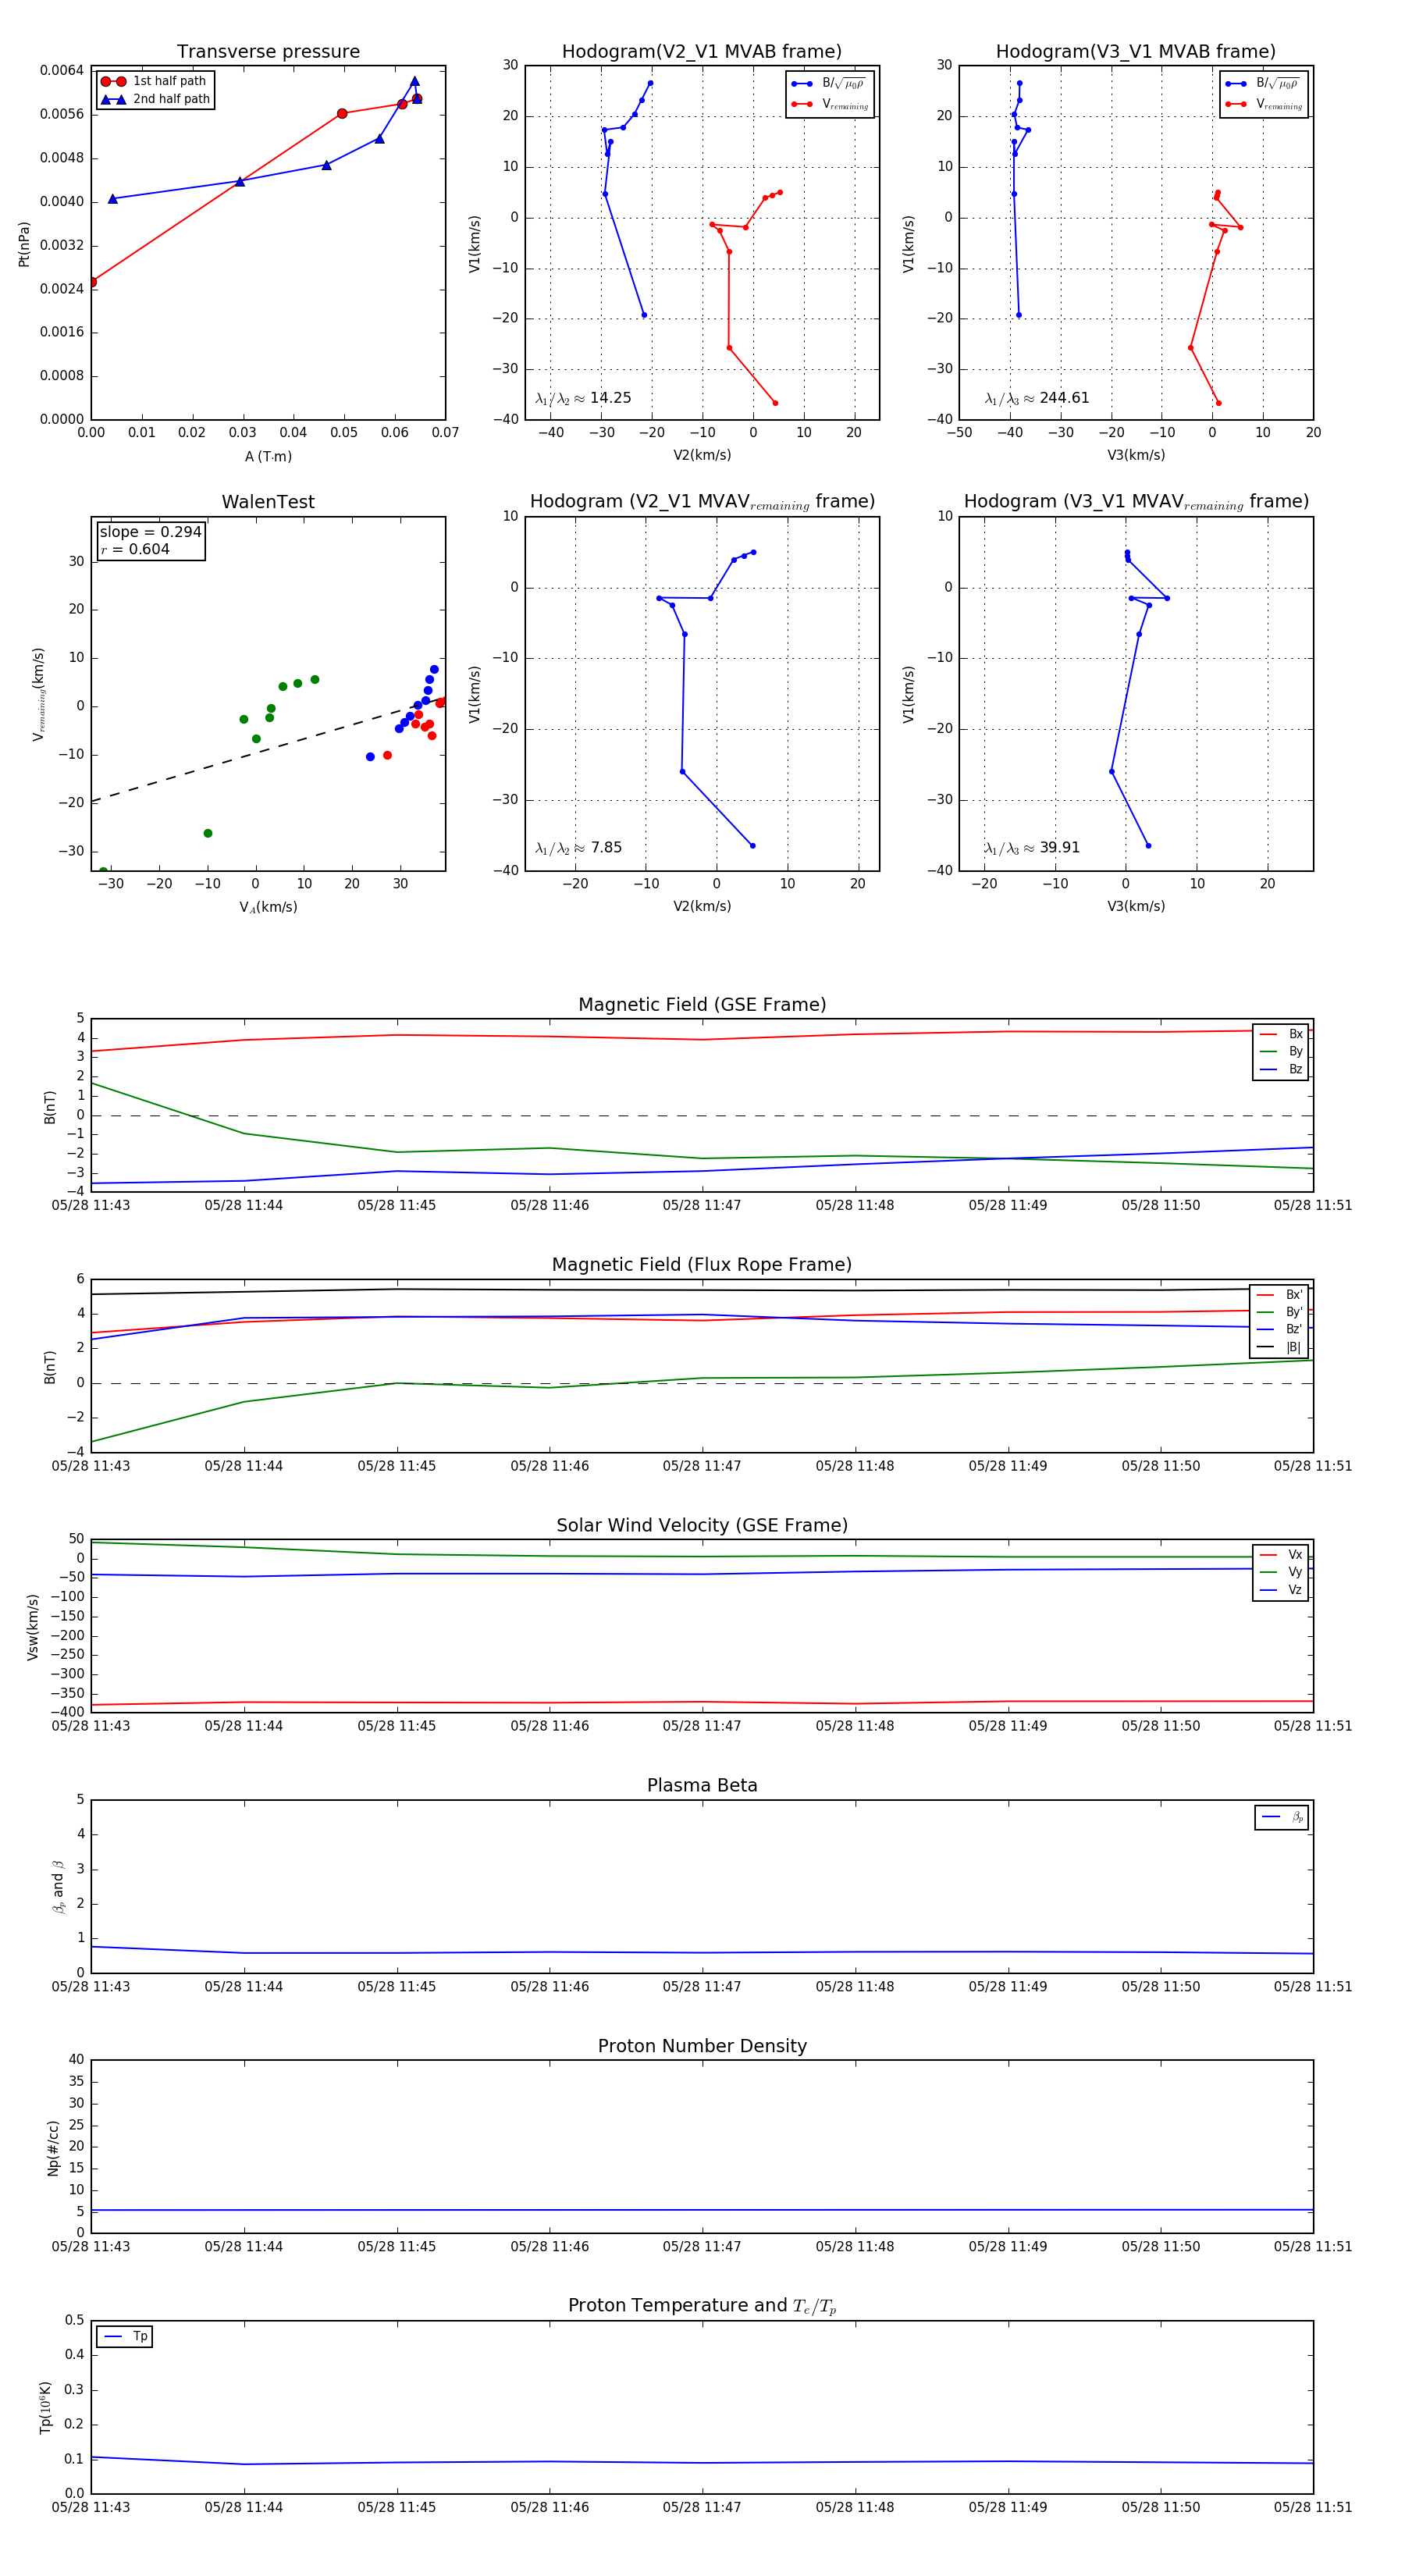Click the 'Hodogram(V3_V1 MVAB frame)' title
Viewport: 1405px width, 2576px height.
point(1135,52)
